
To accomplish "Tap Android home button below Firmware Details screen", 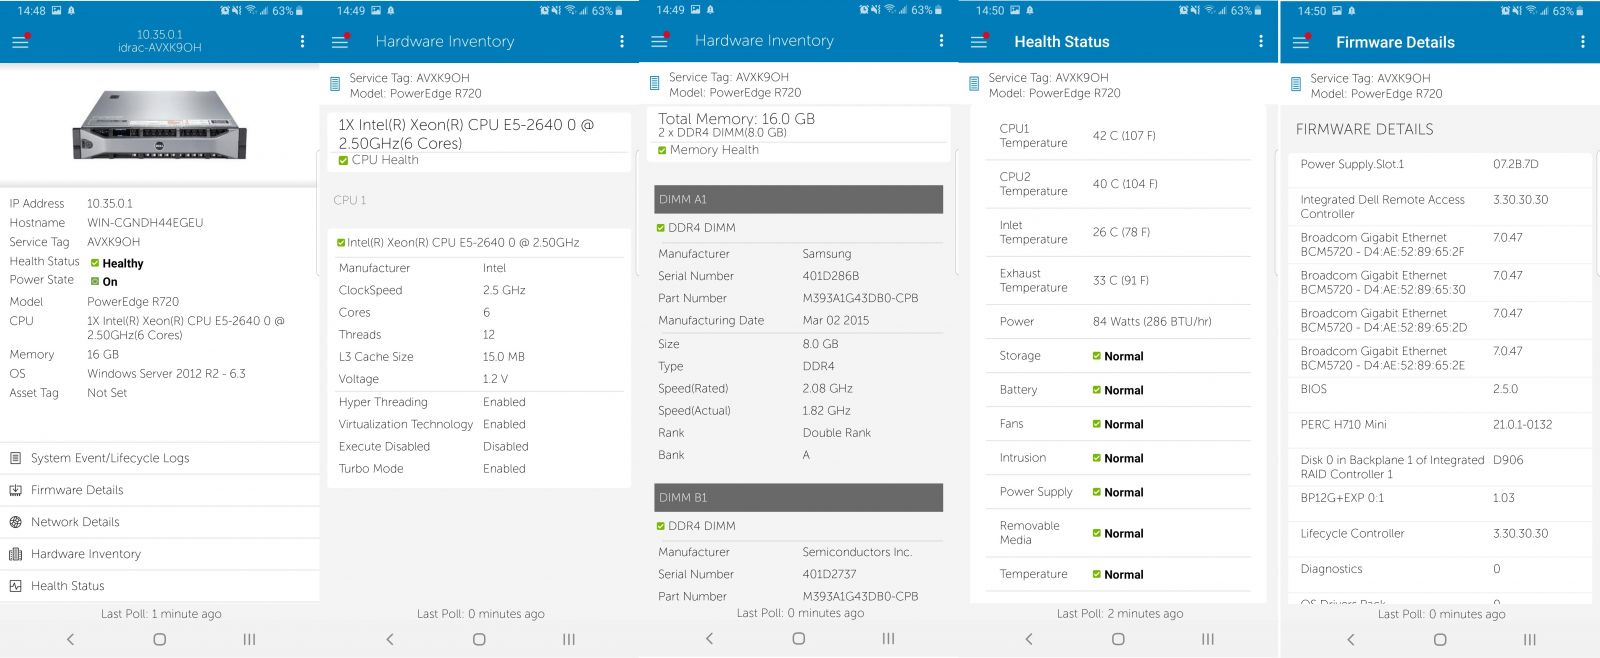I will tap(1440, 640).
